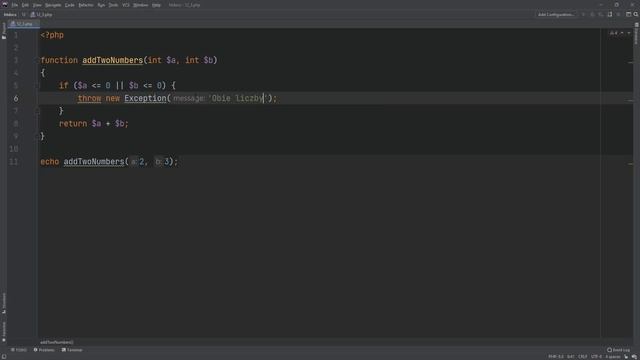Click the 'return' keyword on line 8
The image size is (640, 360).
pos(73,124)
